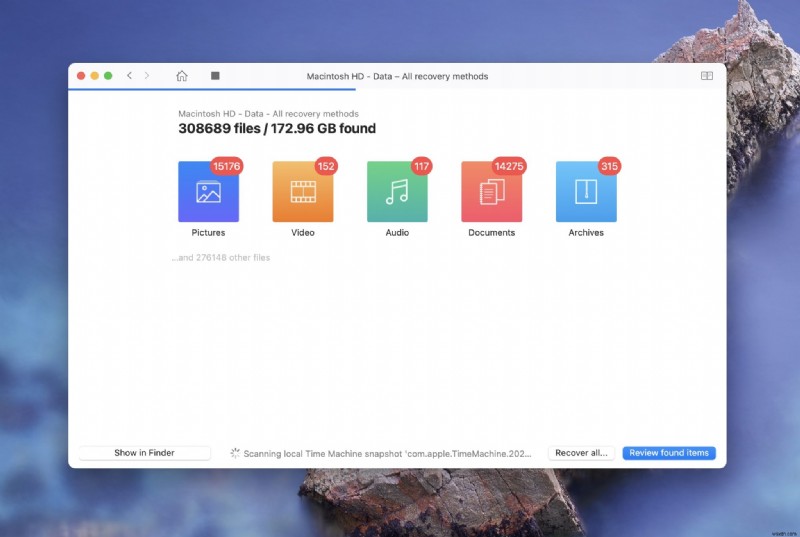The height and width of the screenshot is (537, 800).
Task: Click Review found items button
Action: pyautogui.click(x=669, y=453)
